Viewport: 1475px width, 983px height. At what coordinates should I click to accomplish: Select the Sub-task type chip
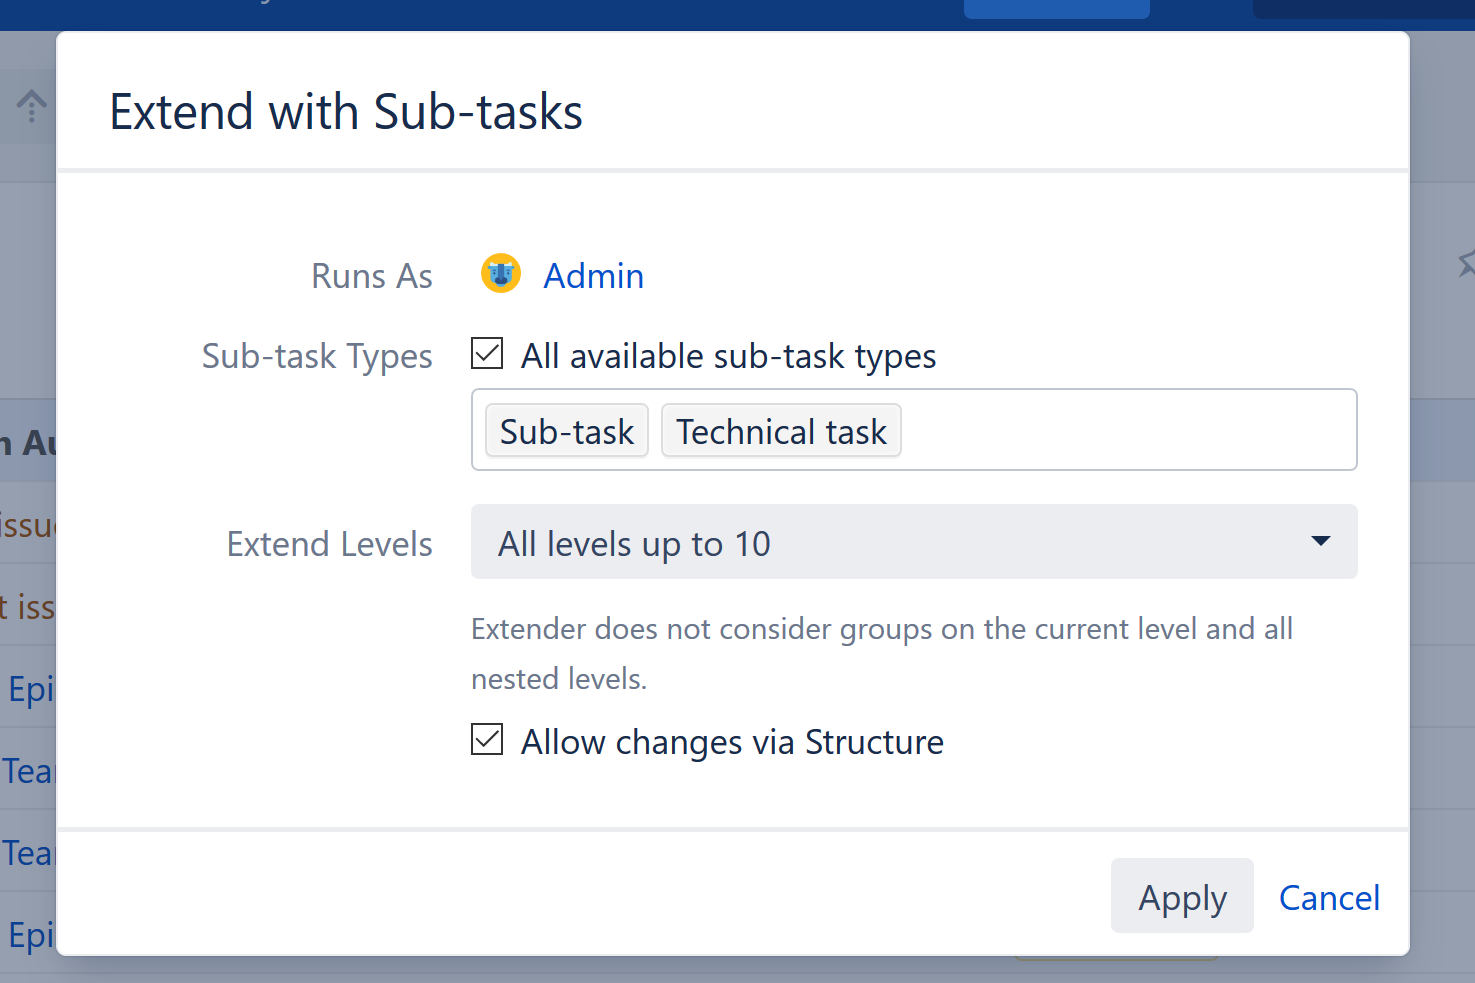point(566,430)
